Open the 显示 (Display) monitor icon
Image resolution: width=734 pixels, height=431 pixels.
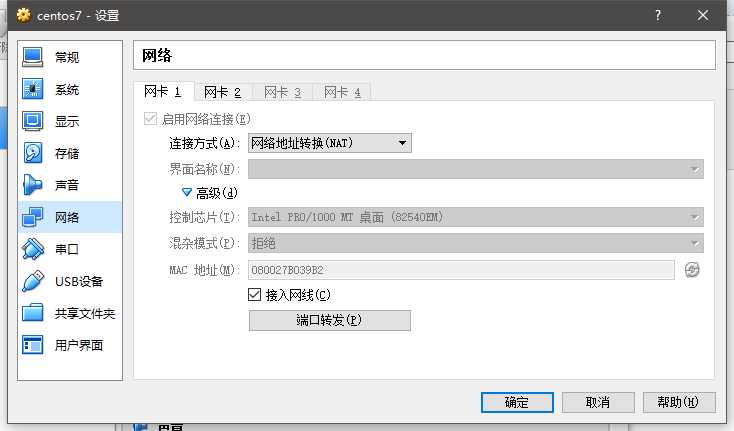(x=32, y=121)
